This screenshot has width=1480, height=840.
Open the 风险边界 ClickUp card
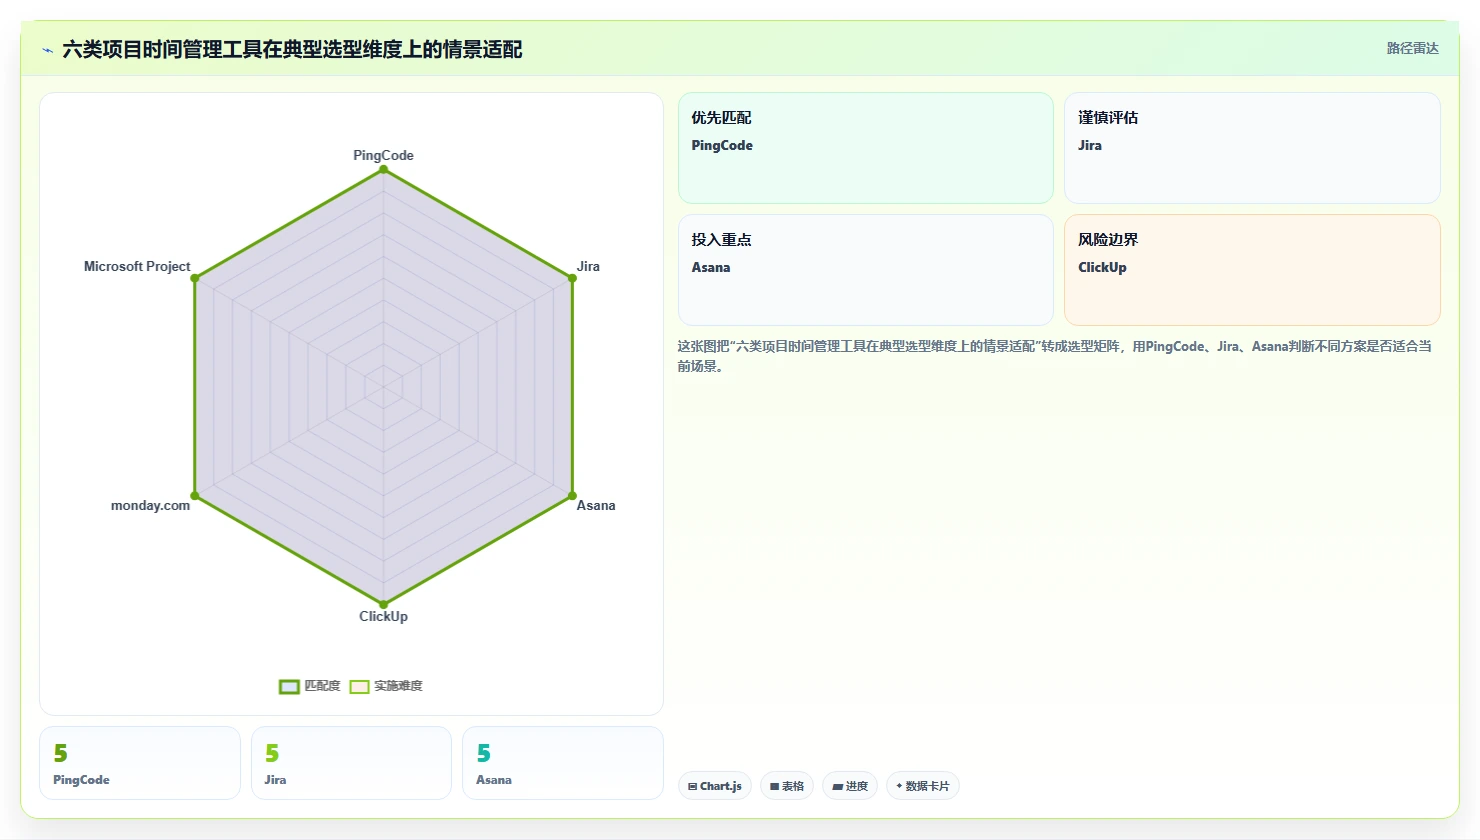click(1252, 270)
